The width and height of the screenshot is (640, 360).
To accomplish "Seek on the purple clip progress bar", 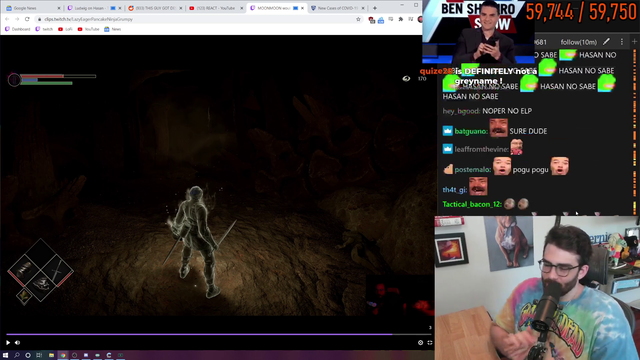I will pos(219,334).
